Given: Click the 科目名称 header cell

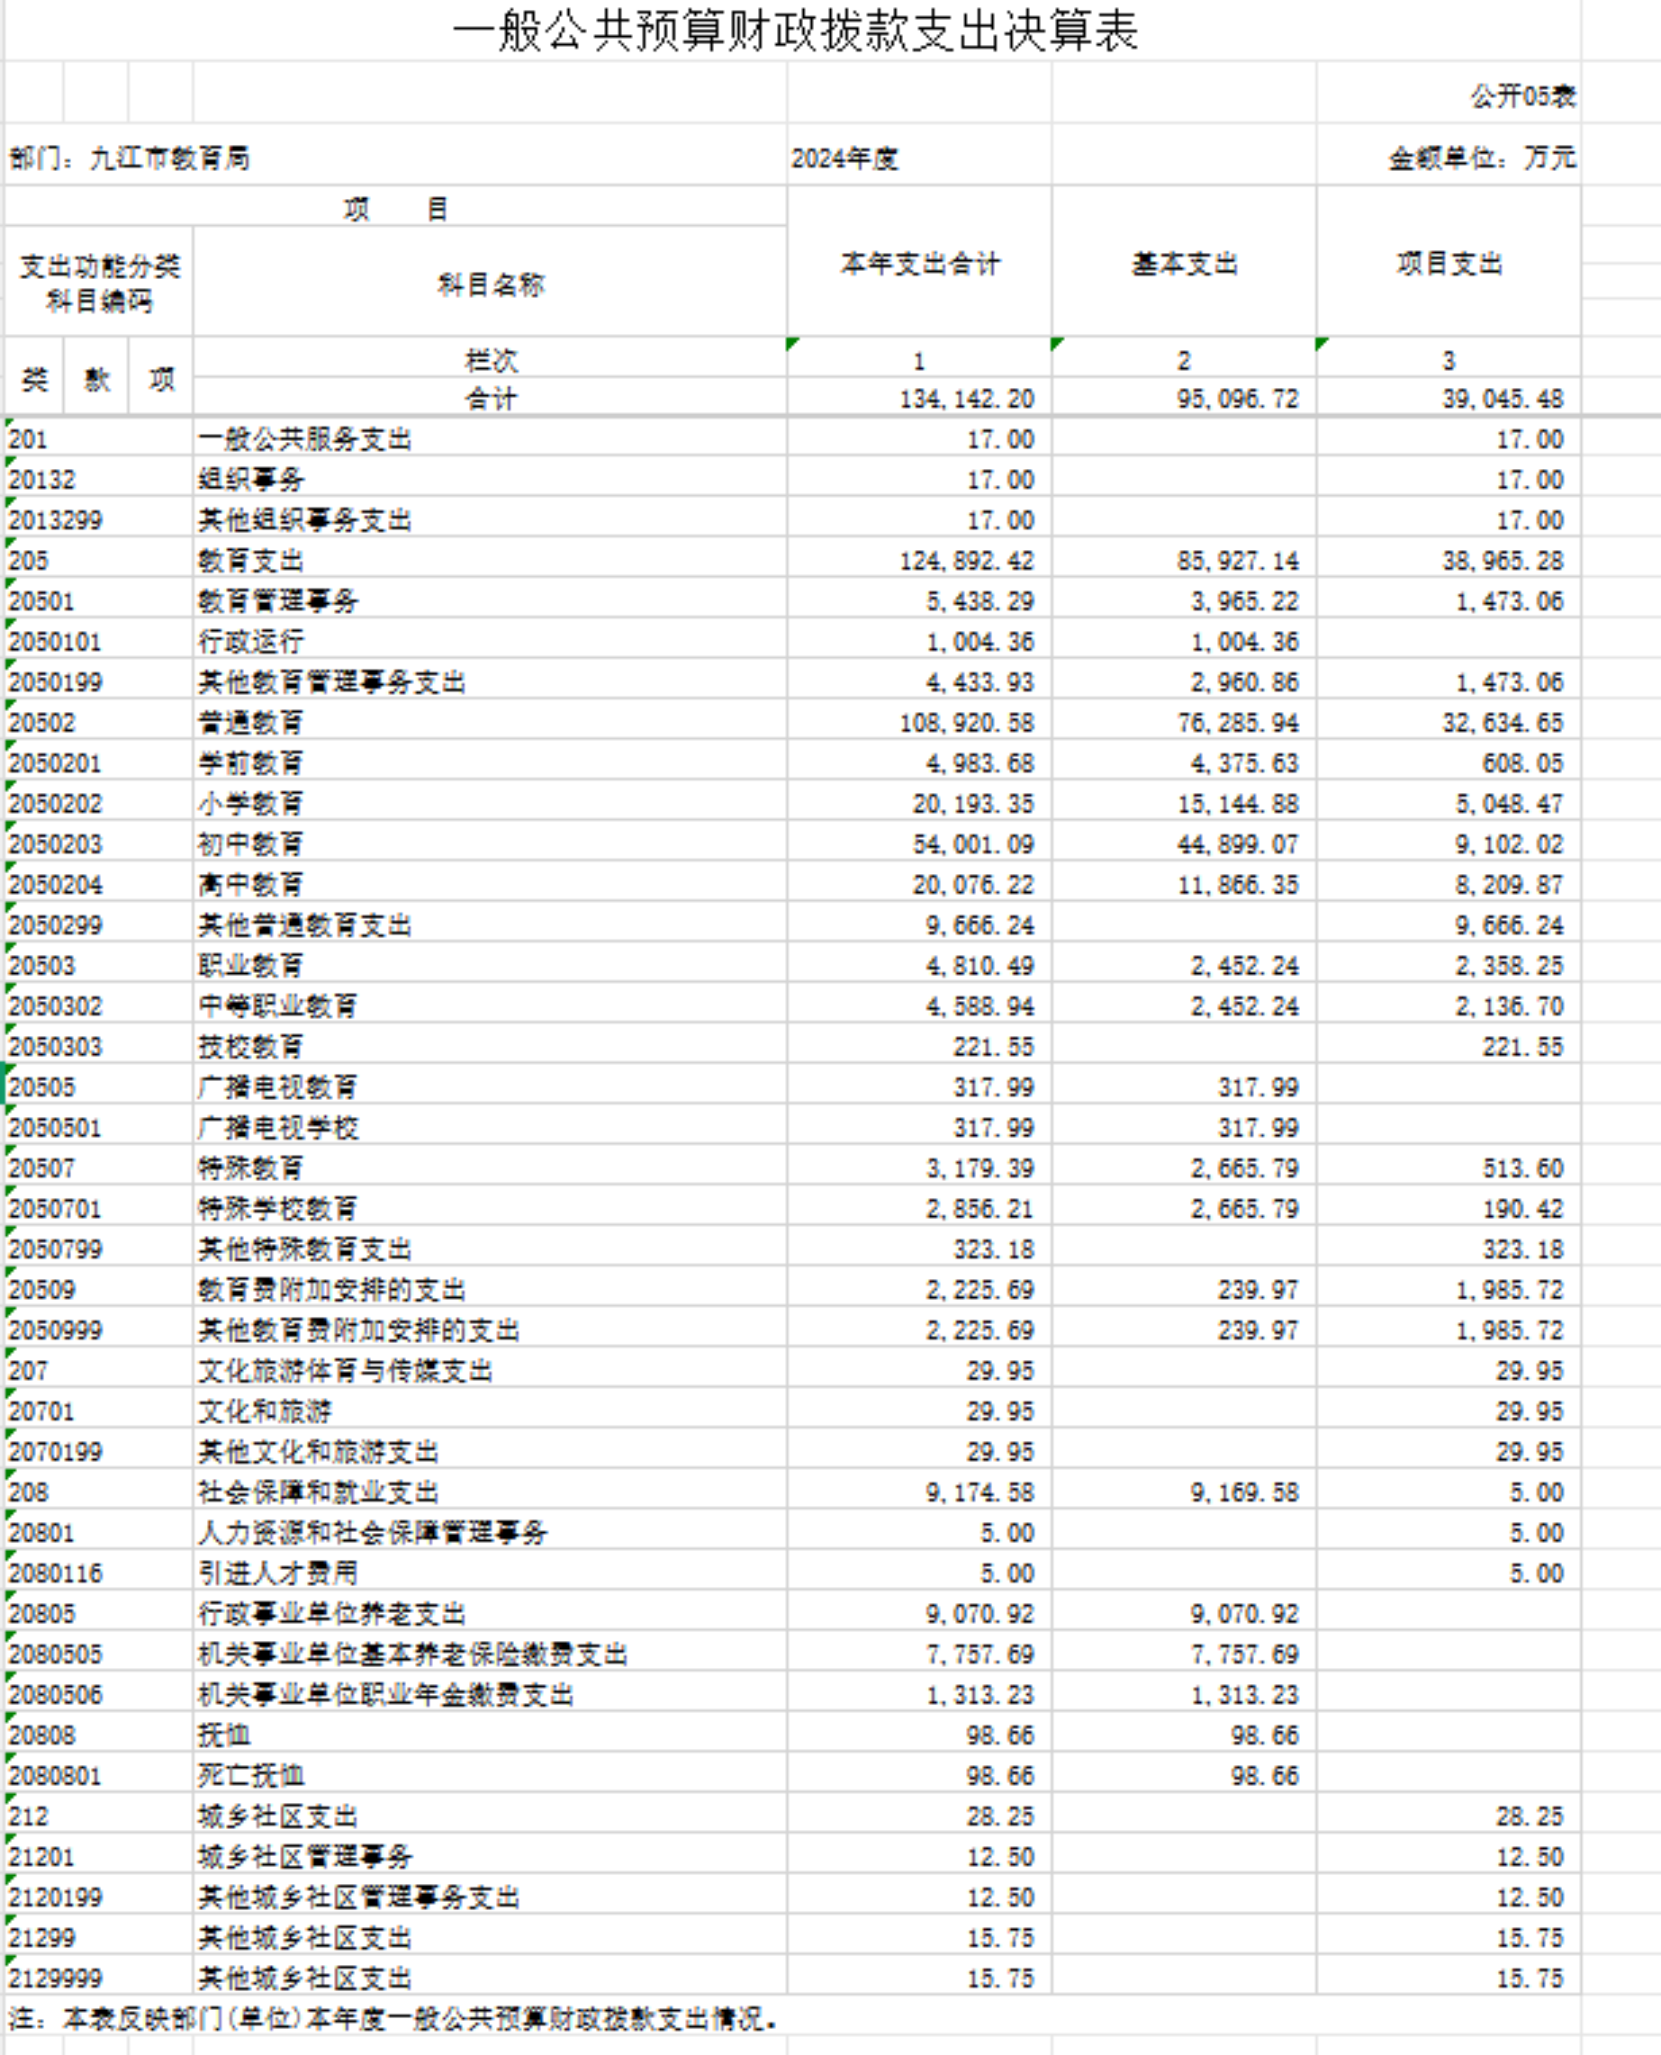Looking at the screenshot, I should tap(490, 285).
